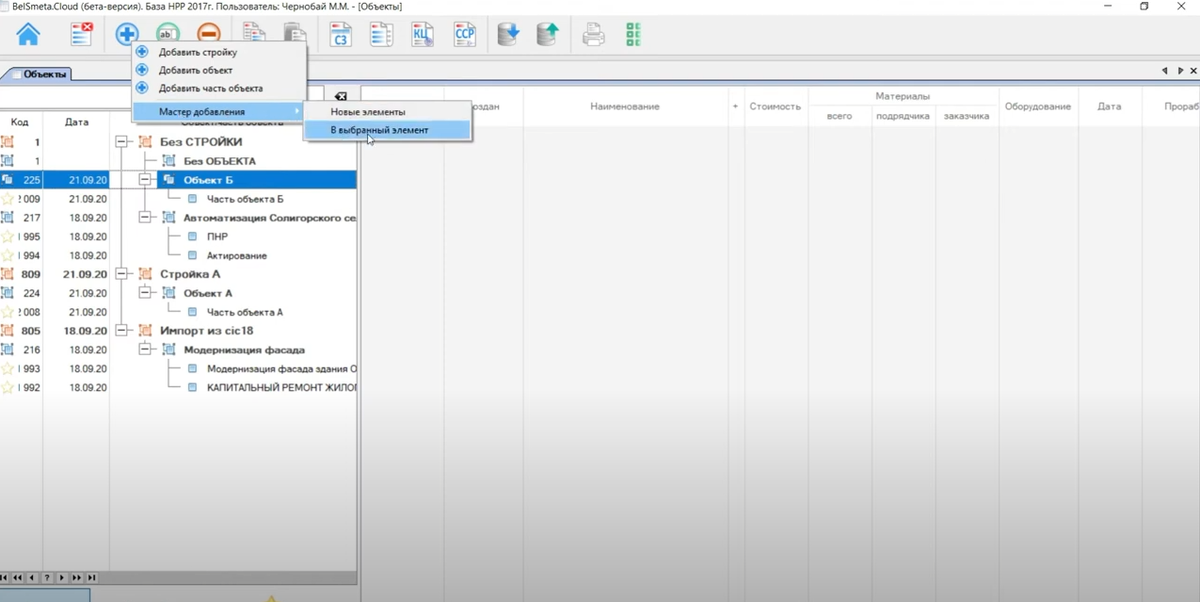
Task: Select 'Часть объекта Б' tree item
Action: point(245,199)
